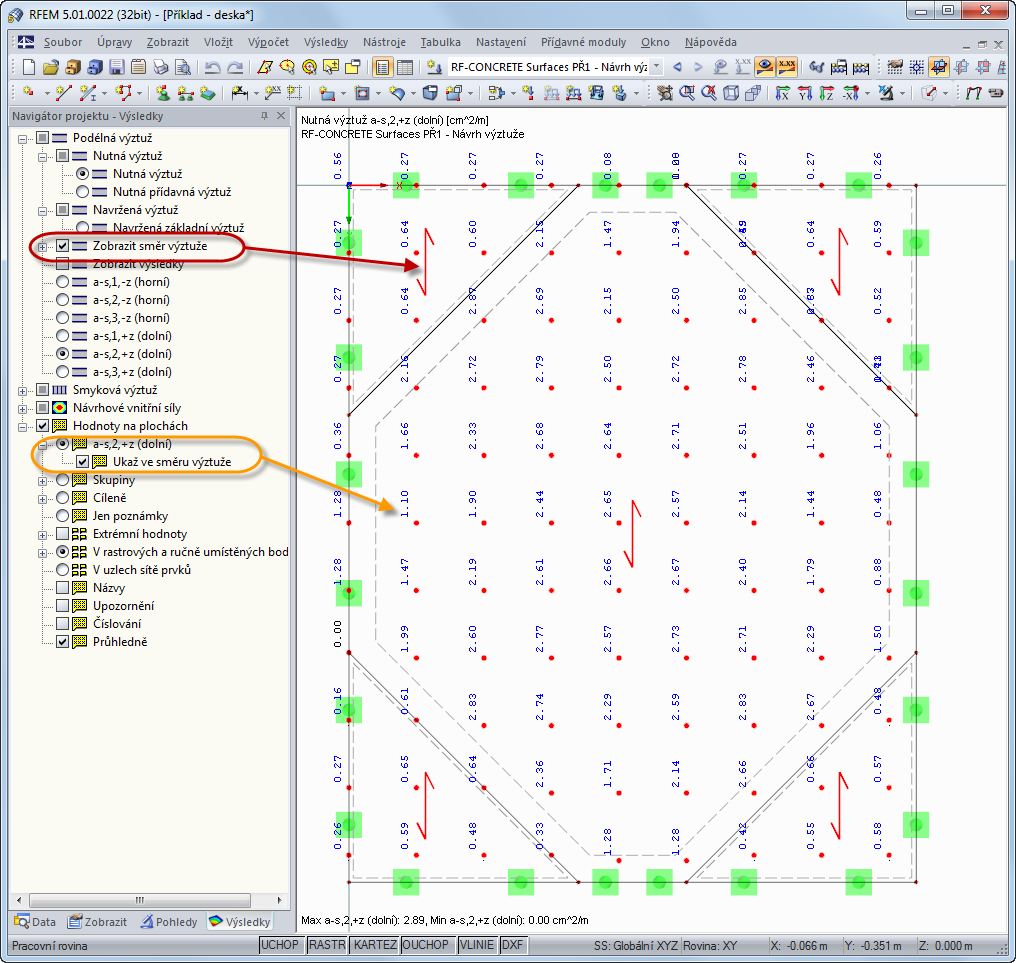The height and width of the screenshot is (963, 1016).
Task: Set view in X direction
Action: (783, 93)
